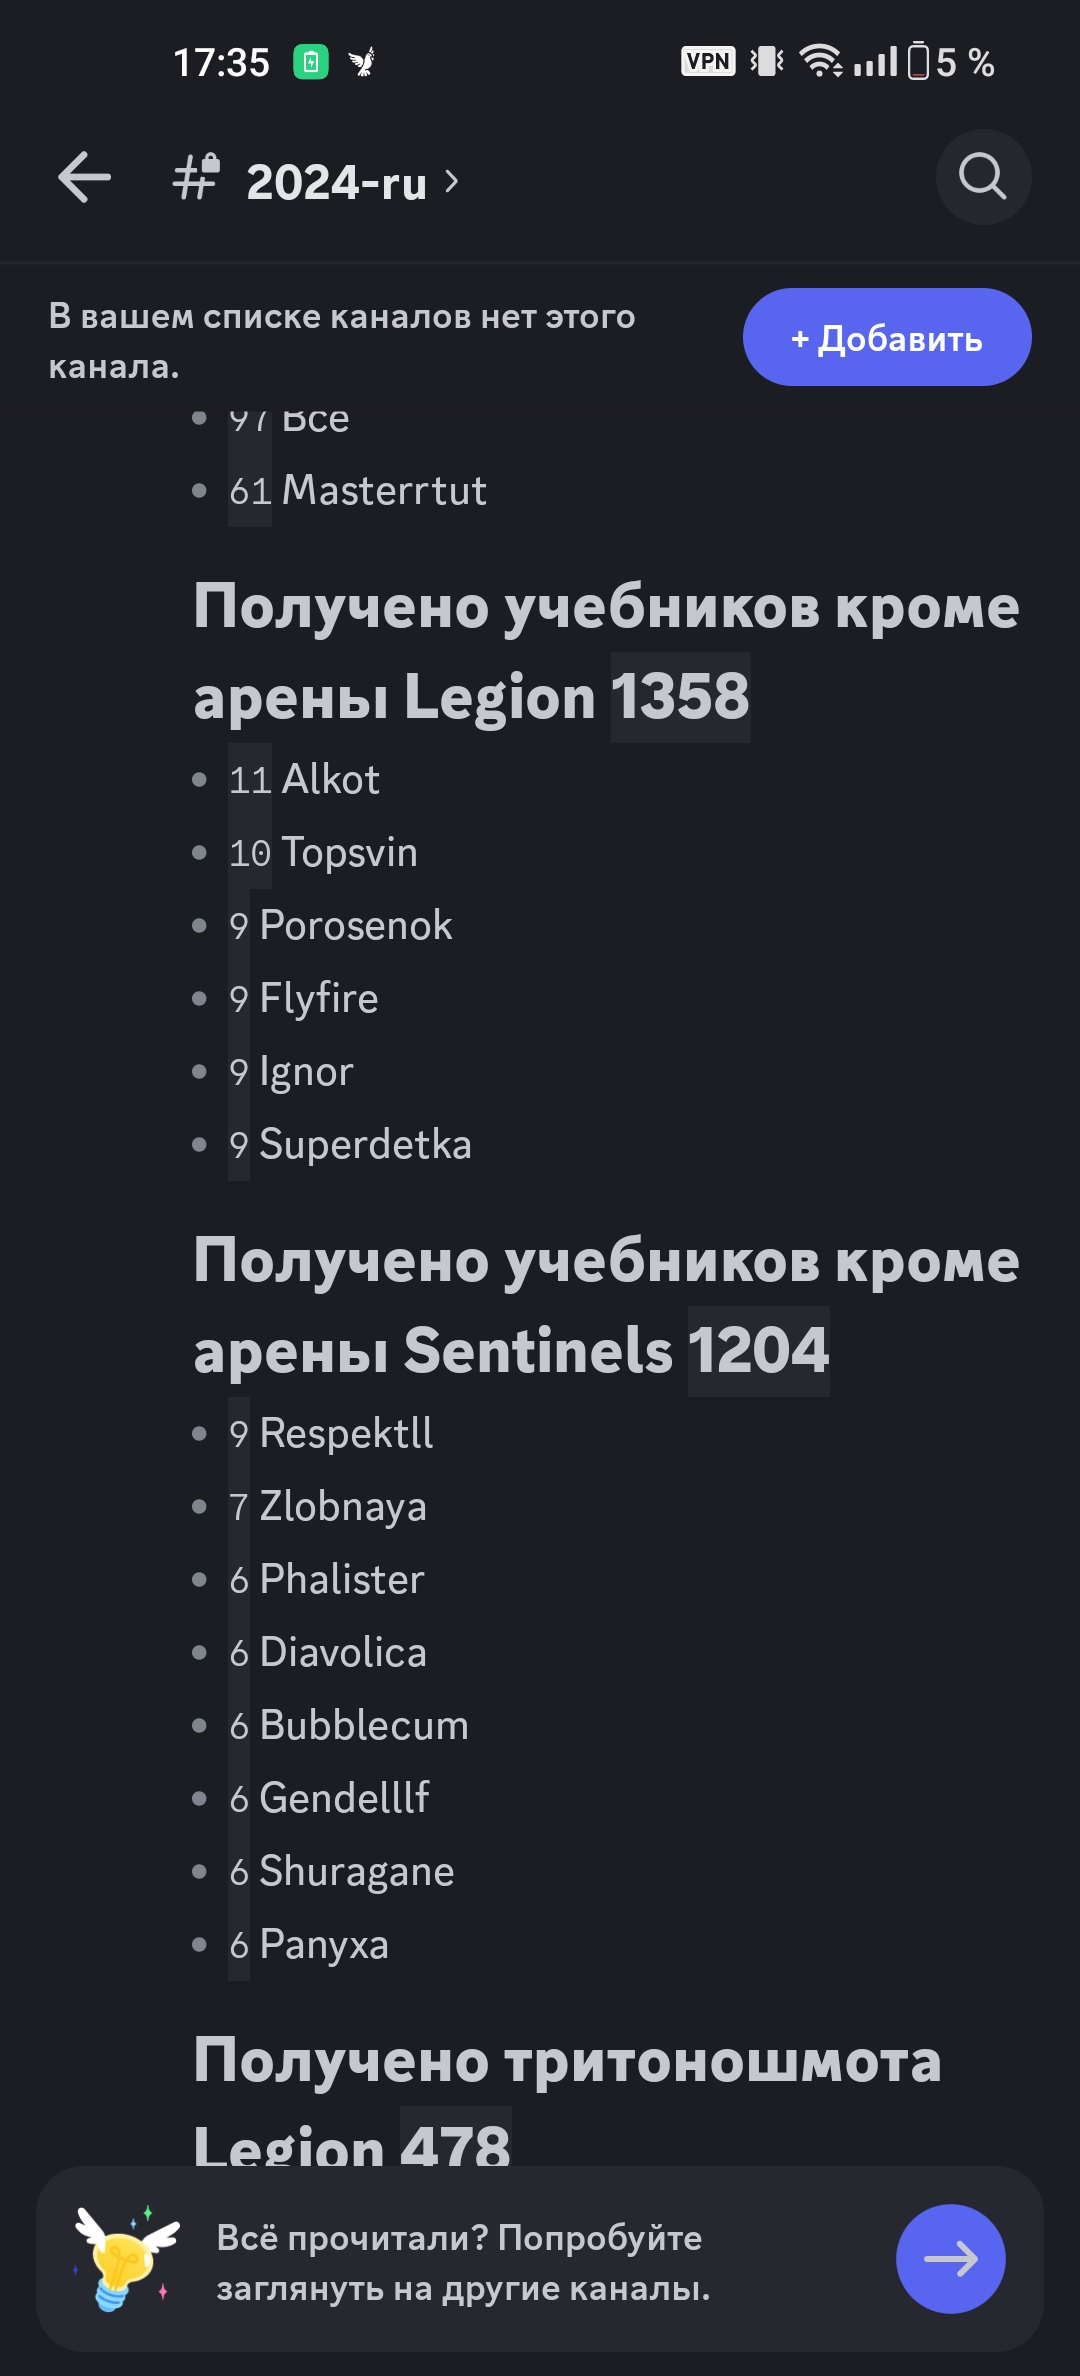
Task: Open the search magnifier icon
Action: coord(982,177)
